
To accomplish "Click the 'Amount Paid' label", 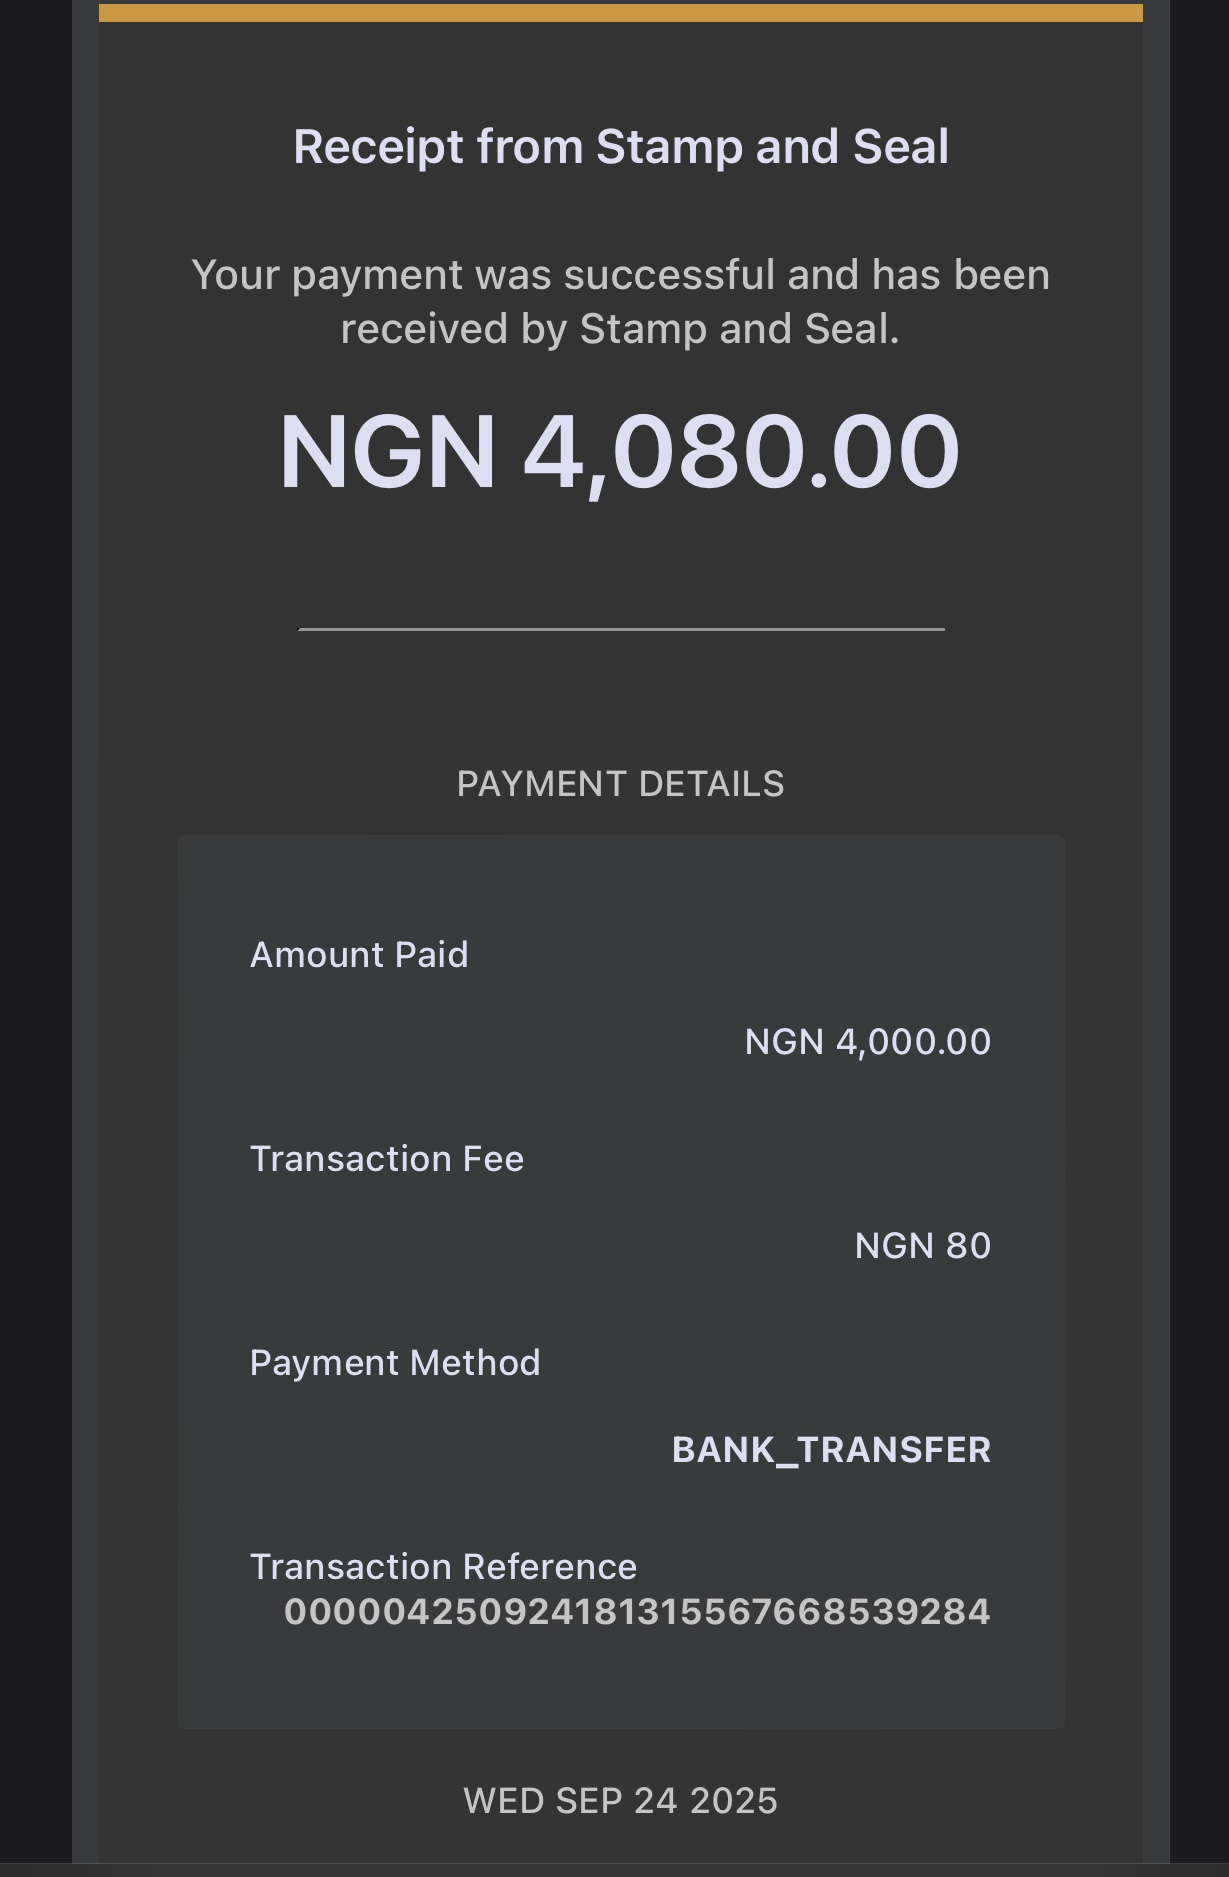I will click(359, 955).
